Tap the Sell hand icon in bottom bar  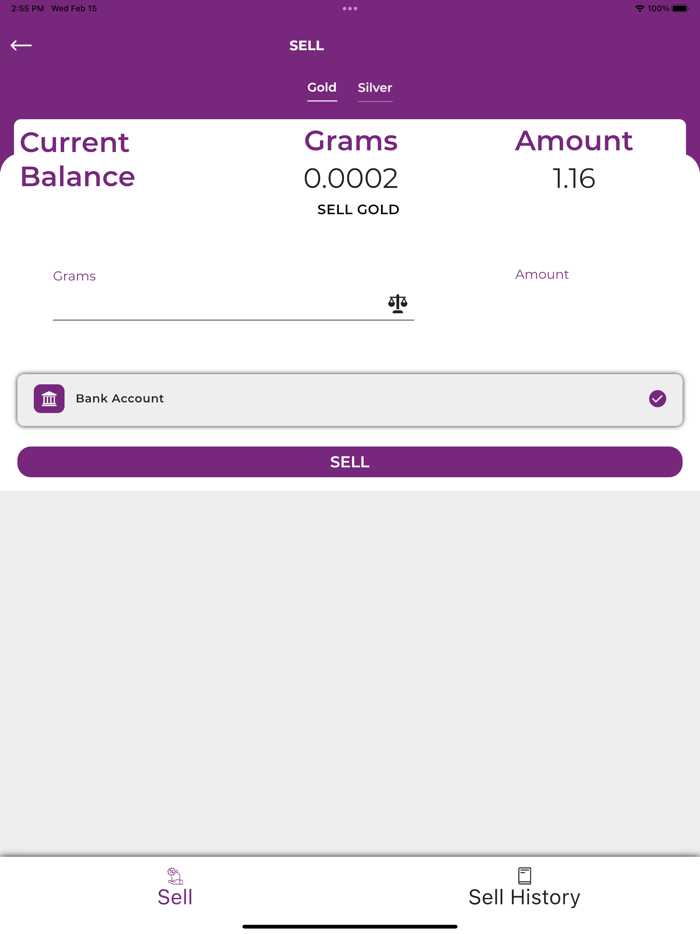(x=174, y=875)
